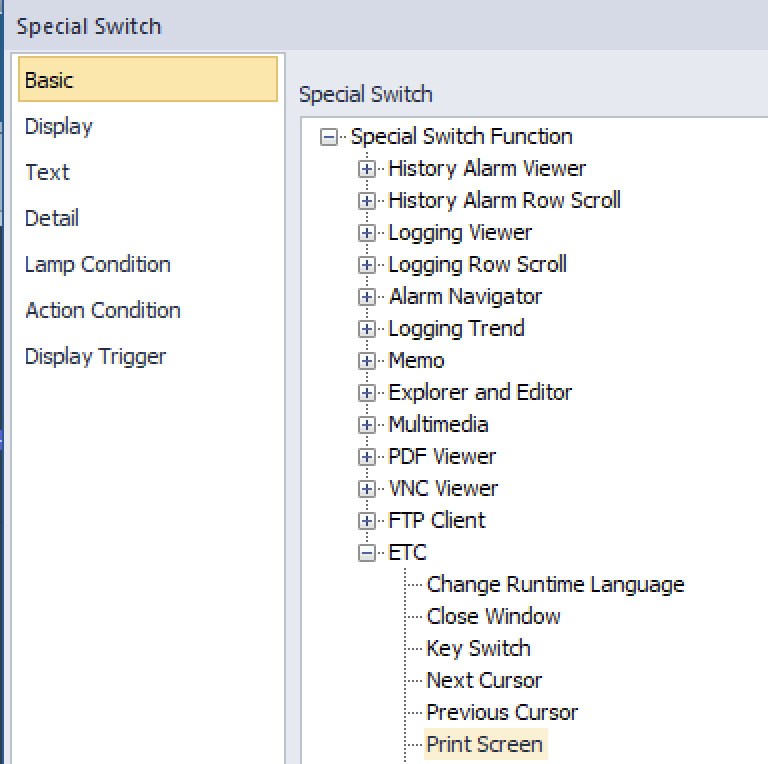
Task: Select the Print Screen function
Action: [485, 744]
